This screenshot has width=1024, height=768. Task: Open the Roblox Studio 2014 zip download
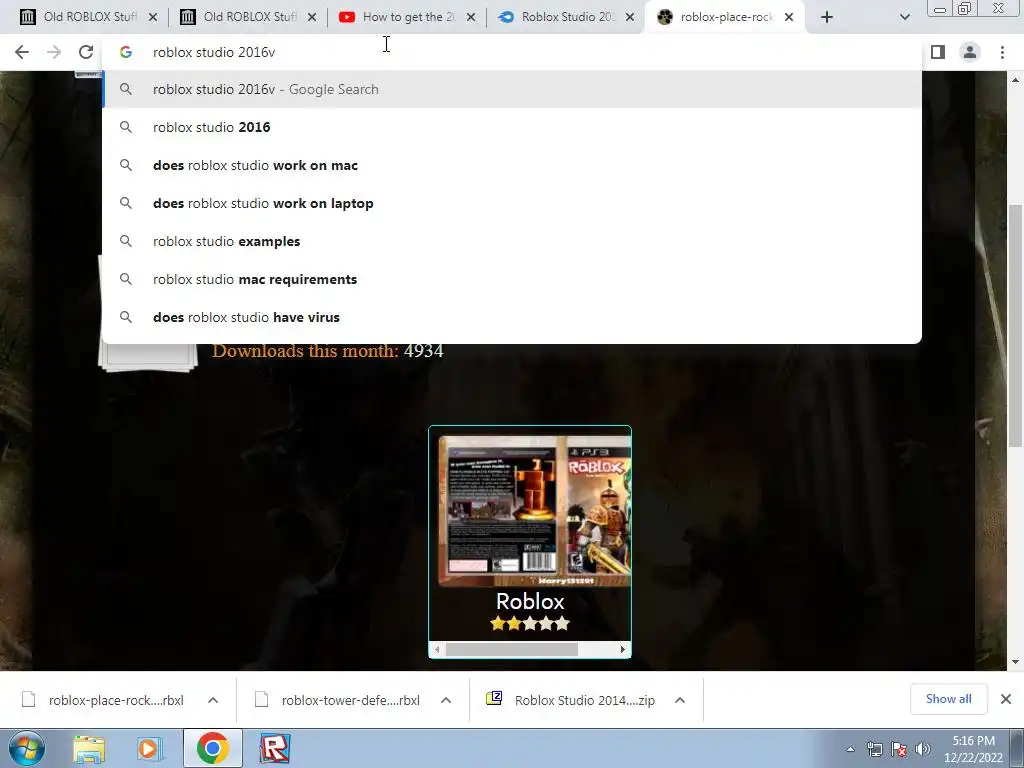coord(570,700)
